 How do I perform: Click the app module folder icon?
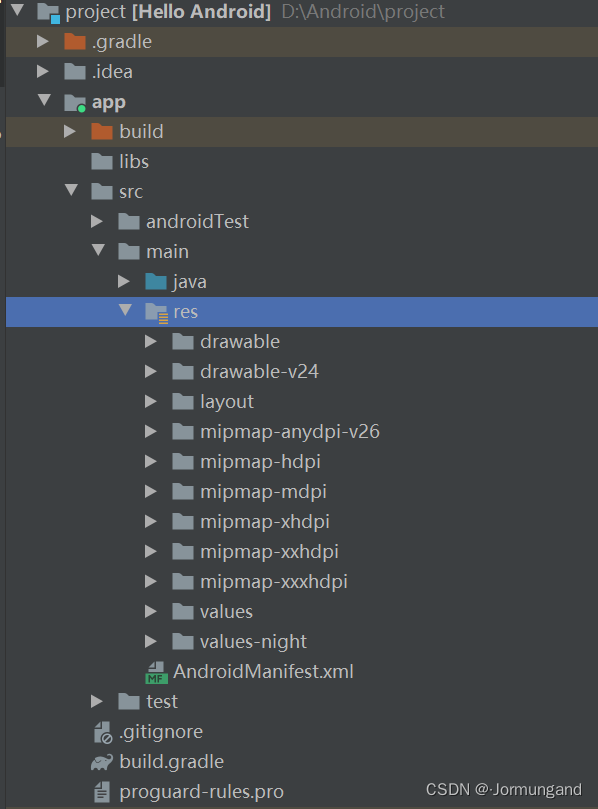(75, 103)
